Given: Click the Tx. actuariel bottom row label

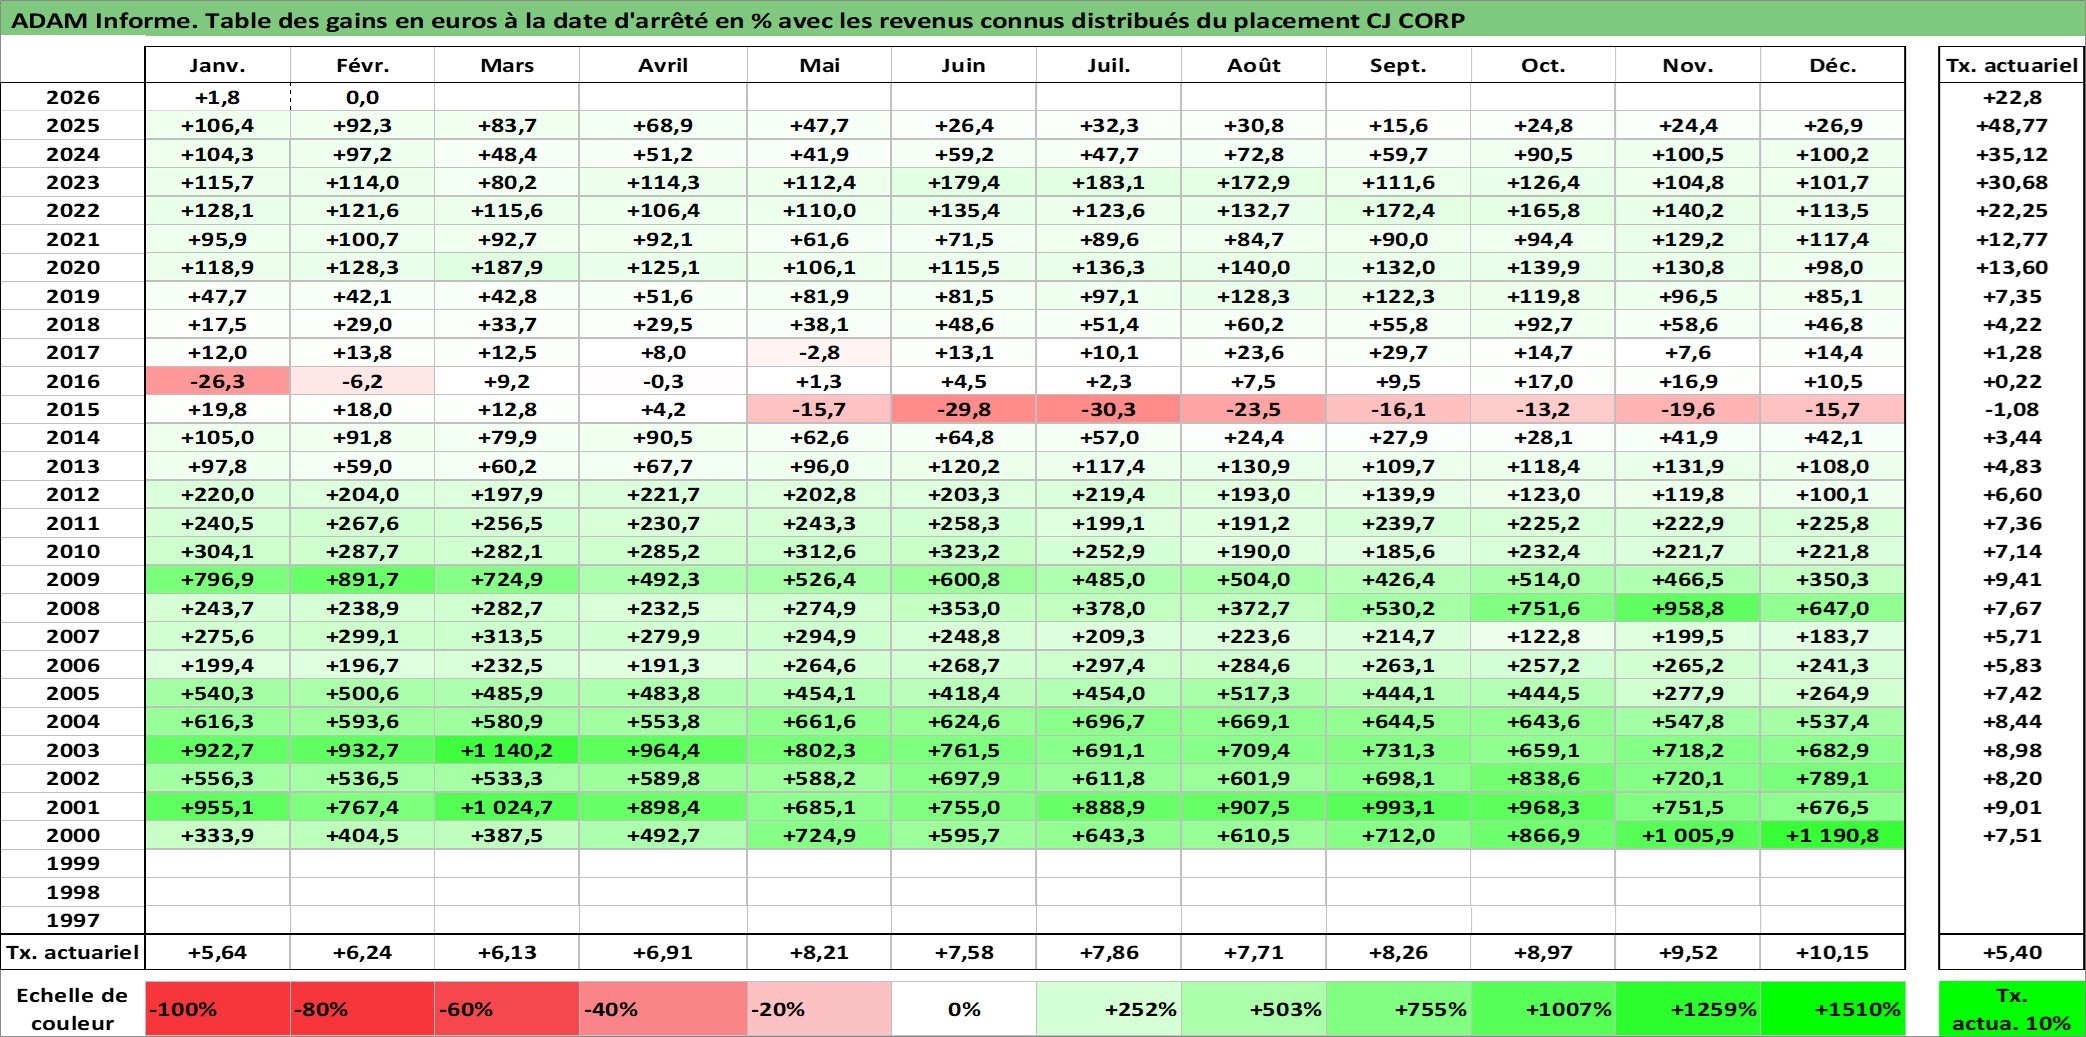Looking at the screenshot, I should [73, 952].
